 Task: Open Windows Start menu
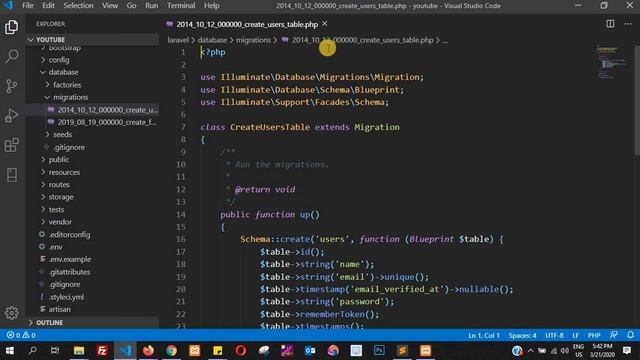(9, 350)
